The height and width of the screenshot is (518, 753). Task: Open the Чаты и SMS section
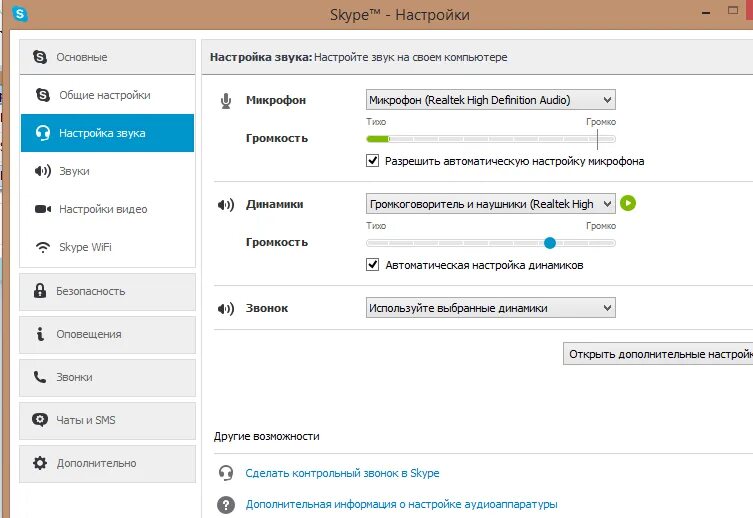coord(108,421)
